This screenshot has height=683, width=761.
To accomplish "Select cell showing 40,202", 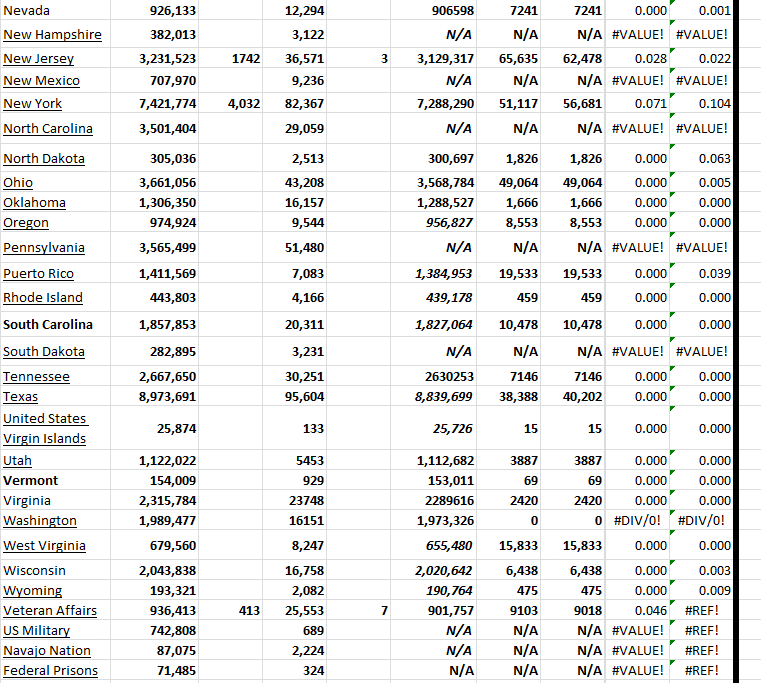I will (573, 397).
